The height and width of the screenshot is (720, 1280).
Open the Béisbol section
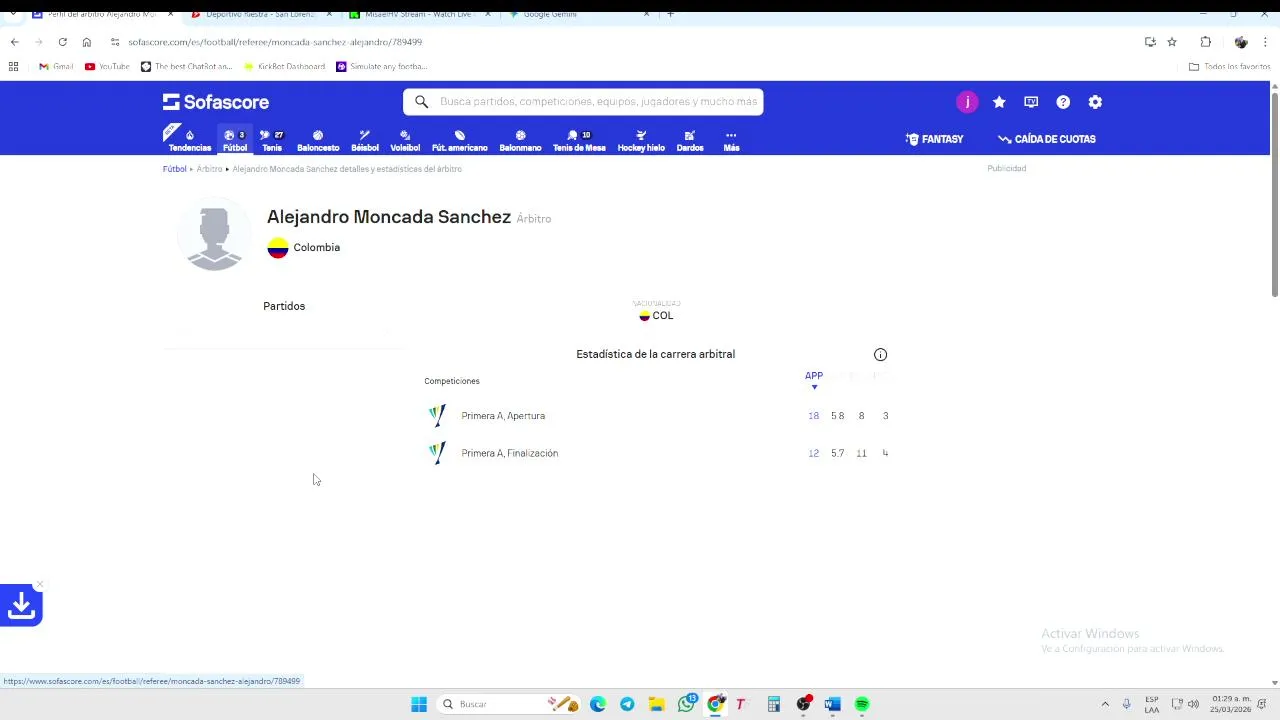point(365,140)
